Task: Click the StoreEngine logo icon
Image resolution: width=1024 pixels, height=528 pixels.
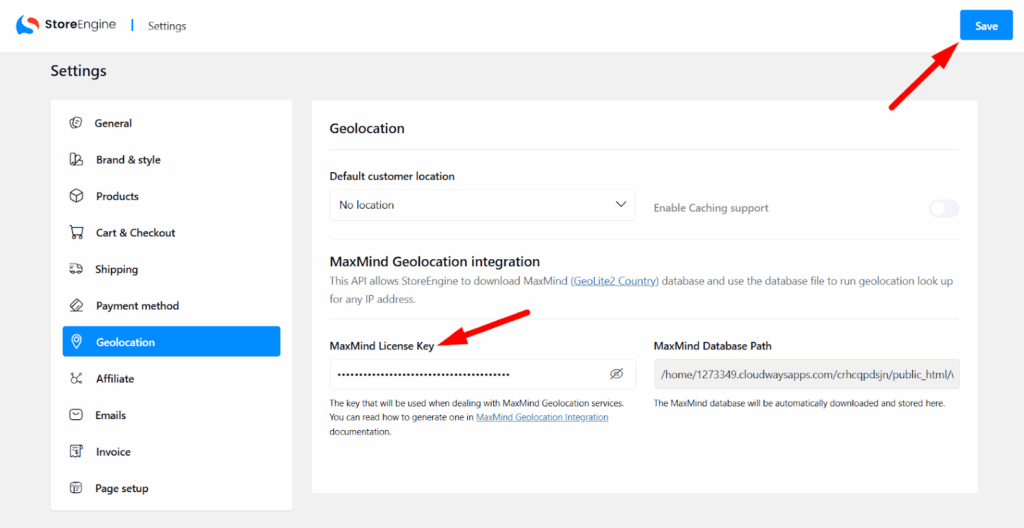Action: tap(27, 25)
